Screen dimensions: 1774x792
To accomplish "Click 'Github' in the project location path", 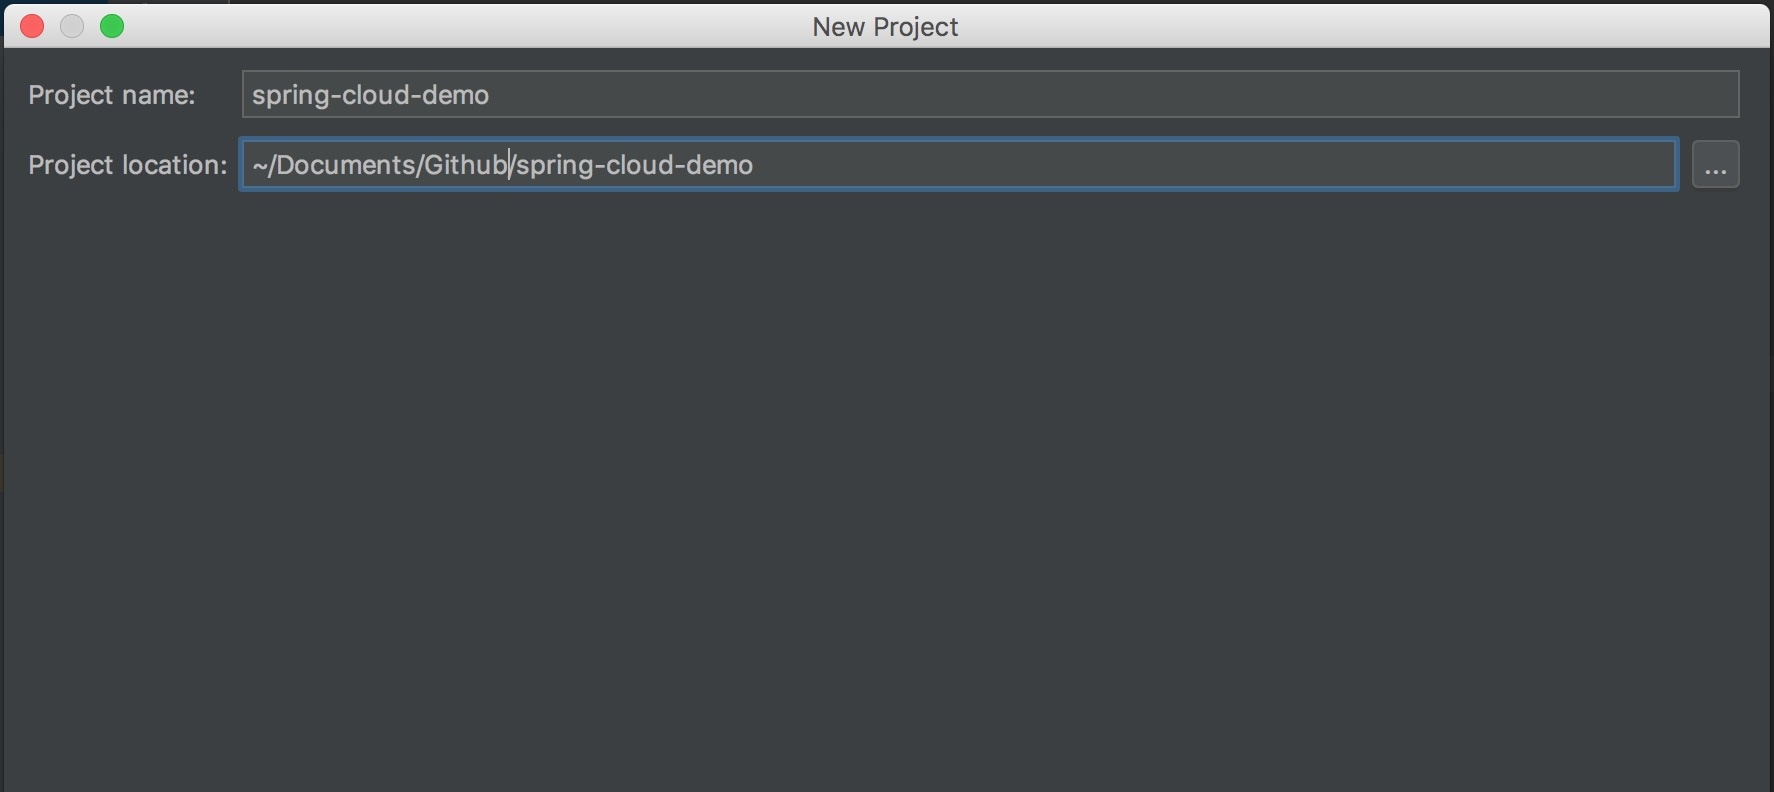I will point(466,165).
